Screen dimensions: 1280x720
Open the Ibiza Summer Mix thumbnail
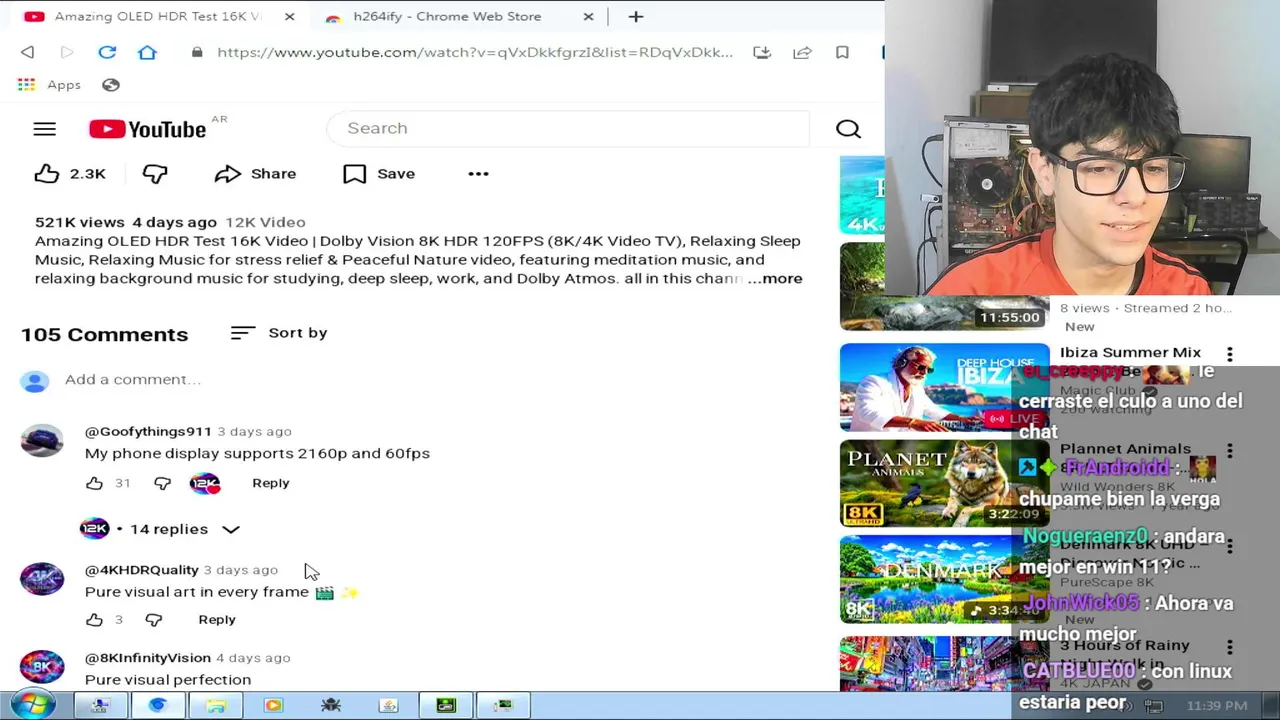pyautogui.click(x=944, y=387)
